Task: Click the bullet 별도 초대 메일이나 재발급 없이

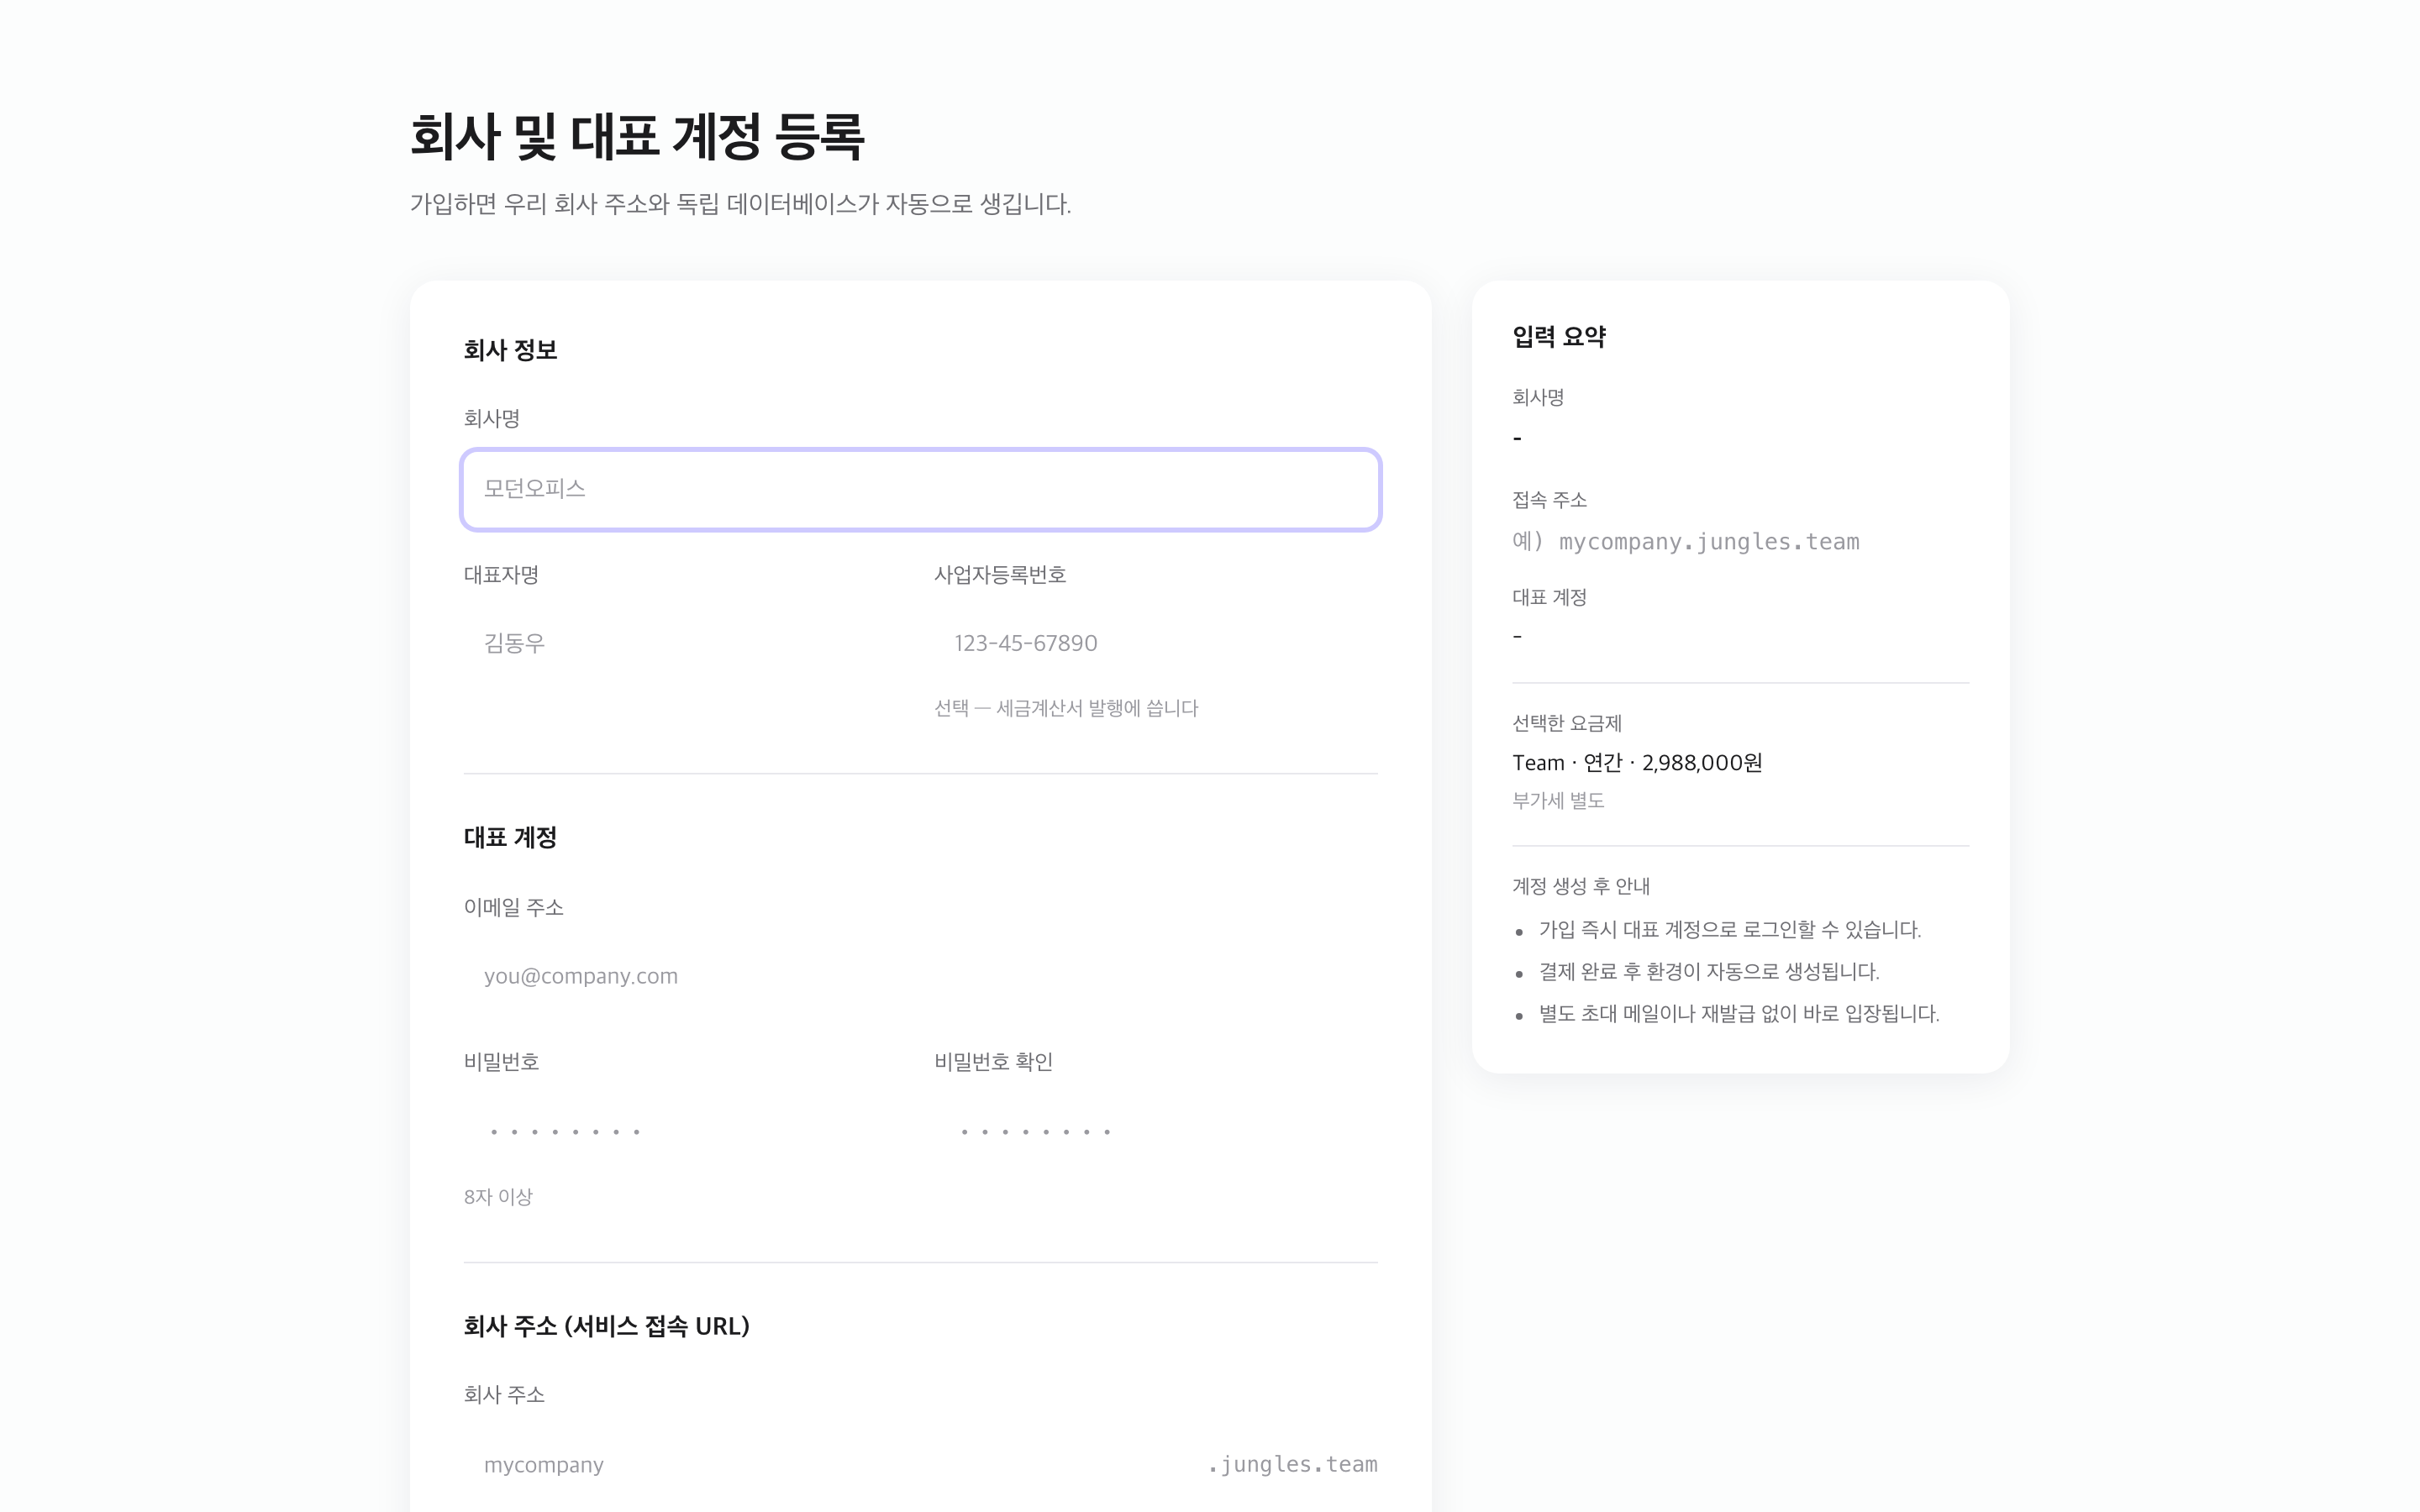Action: (1739, 1014)
